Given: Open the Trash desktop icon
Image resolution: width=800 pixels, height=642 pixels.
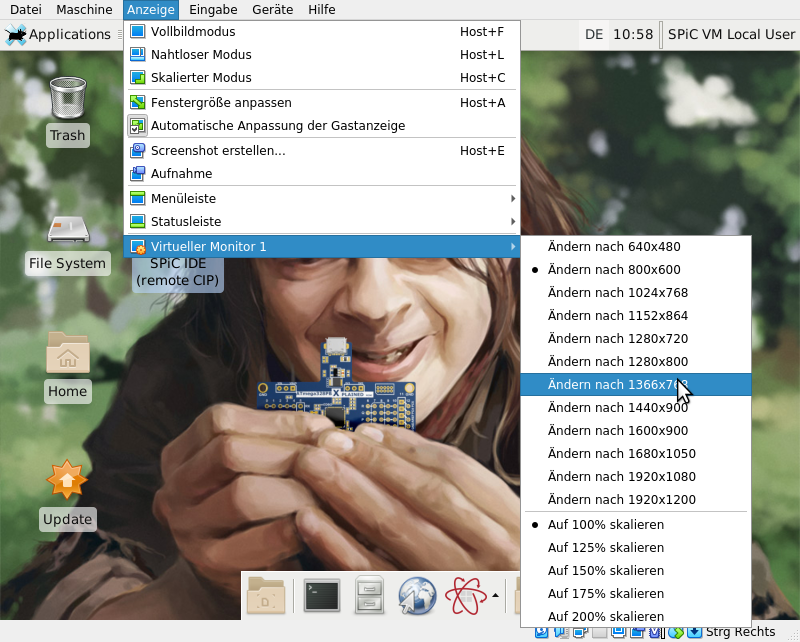Looking at the screenshot, I should click(x=68, y=98).
